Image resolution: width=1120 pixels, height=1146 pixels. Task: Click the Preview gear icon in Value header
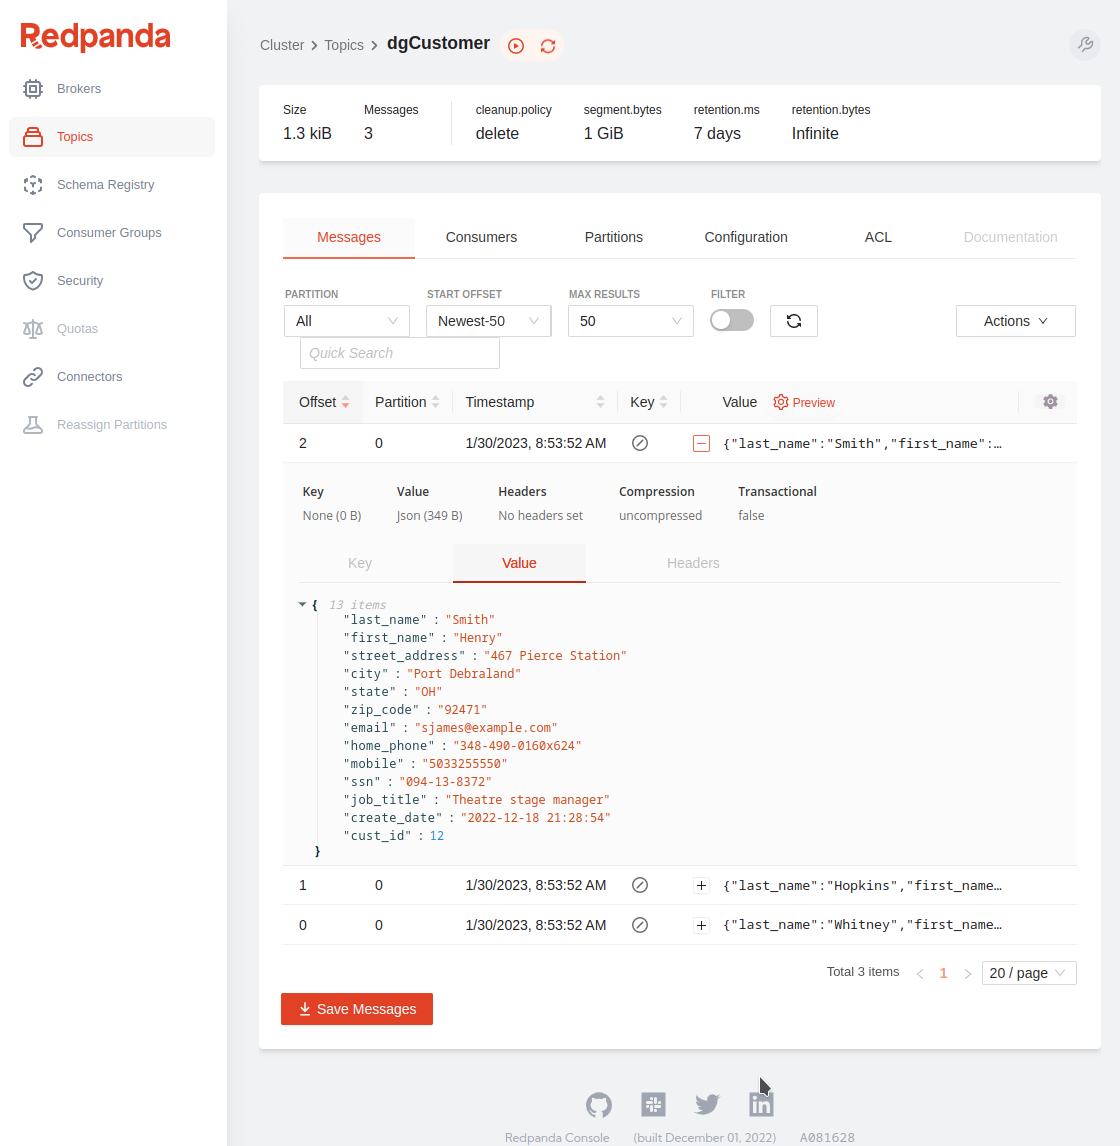pos(781,402)
